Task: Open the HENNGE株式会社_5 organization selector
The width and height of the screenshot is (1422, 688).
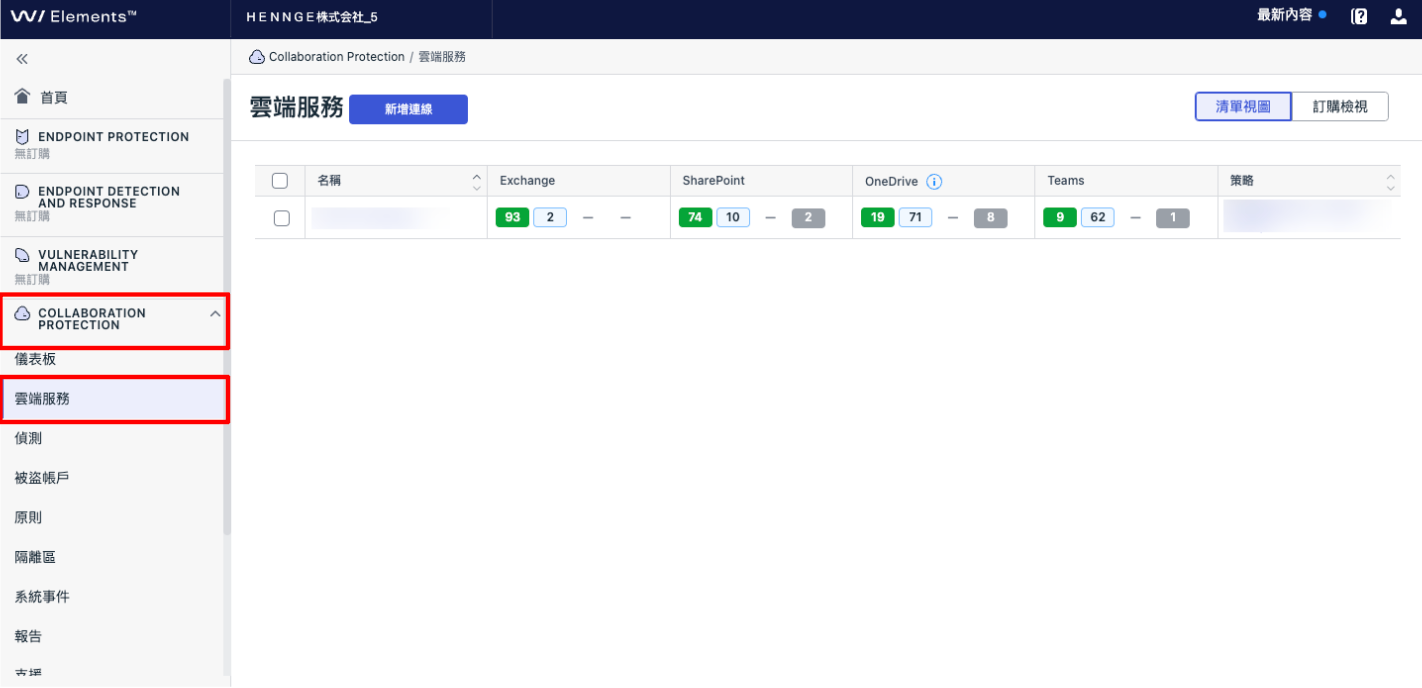Action: (312, 18)
